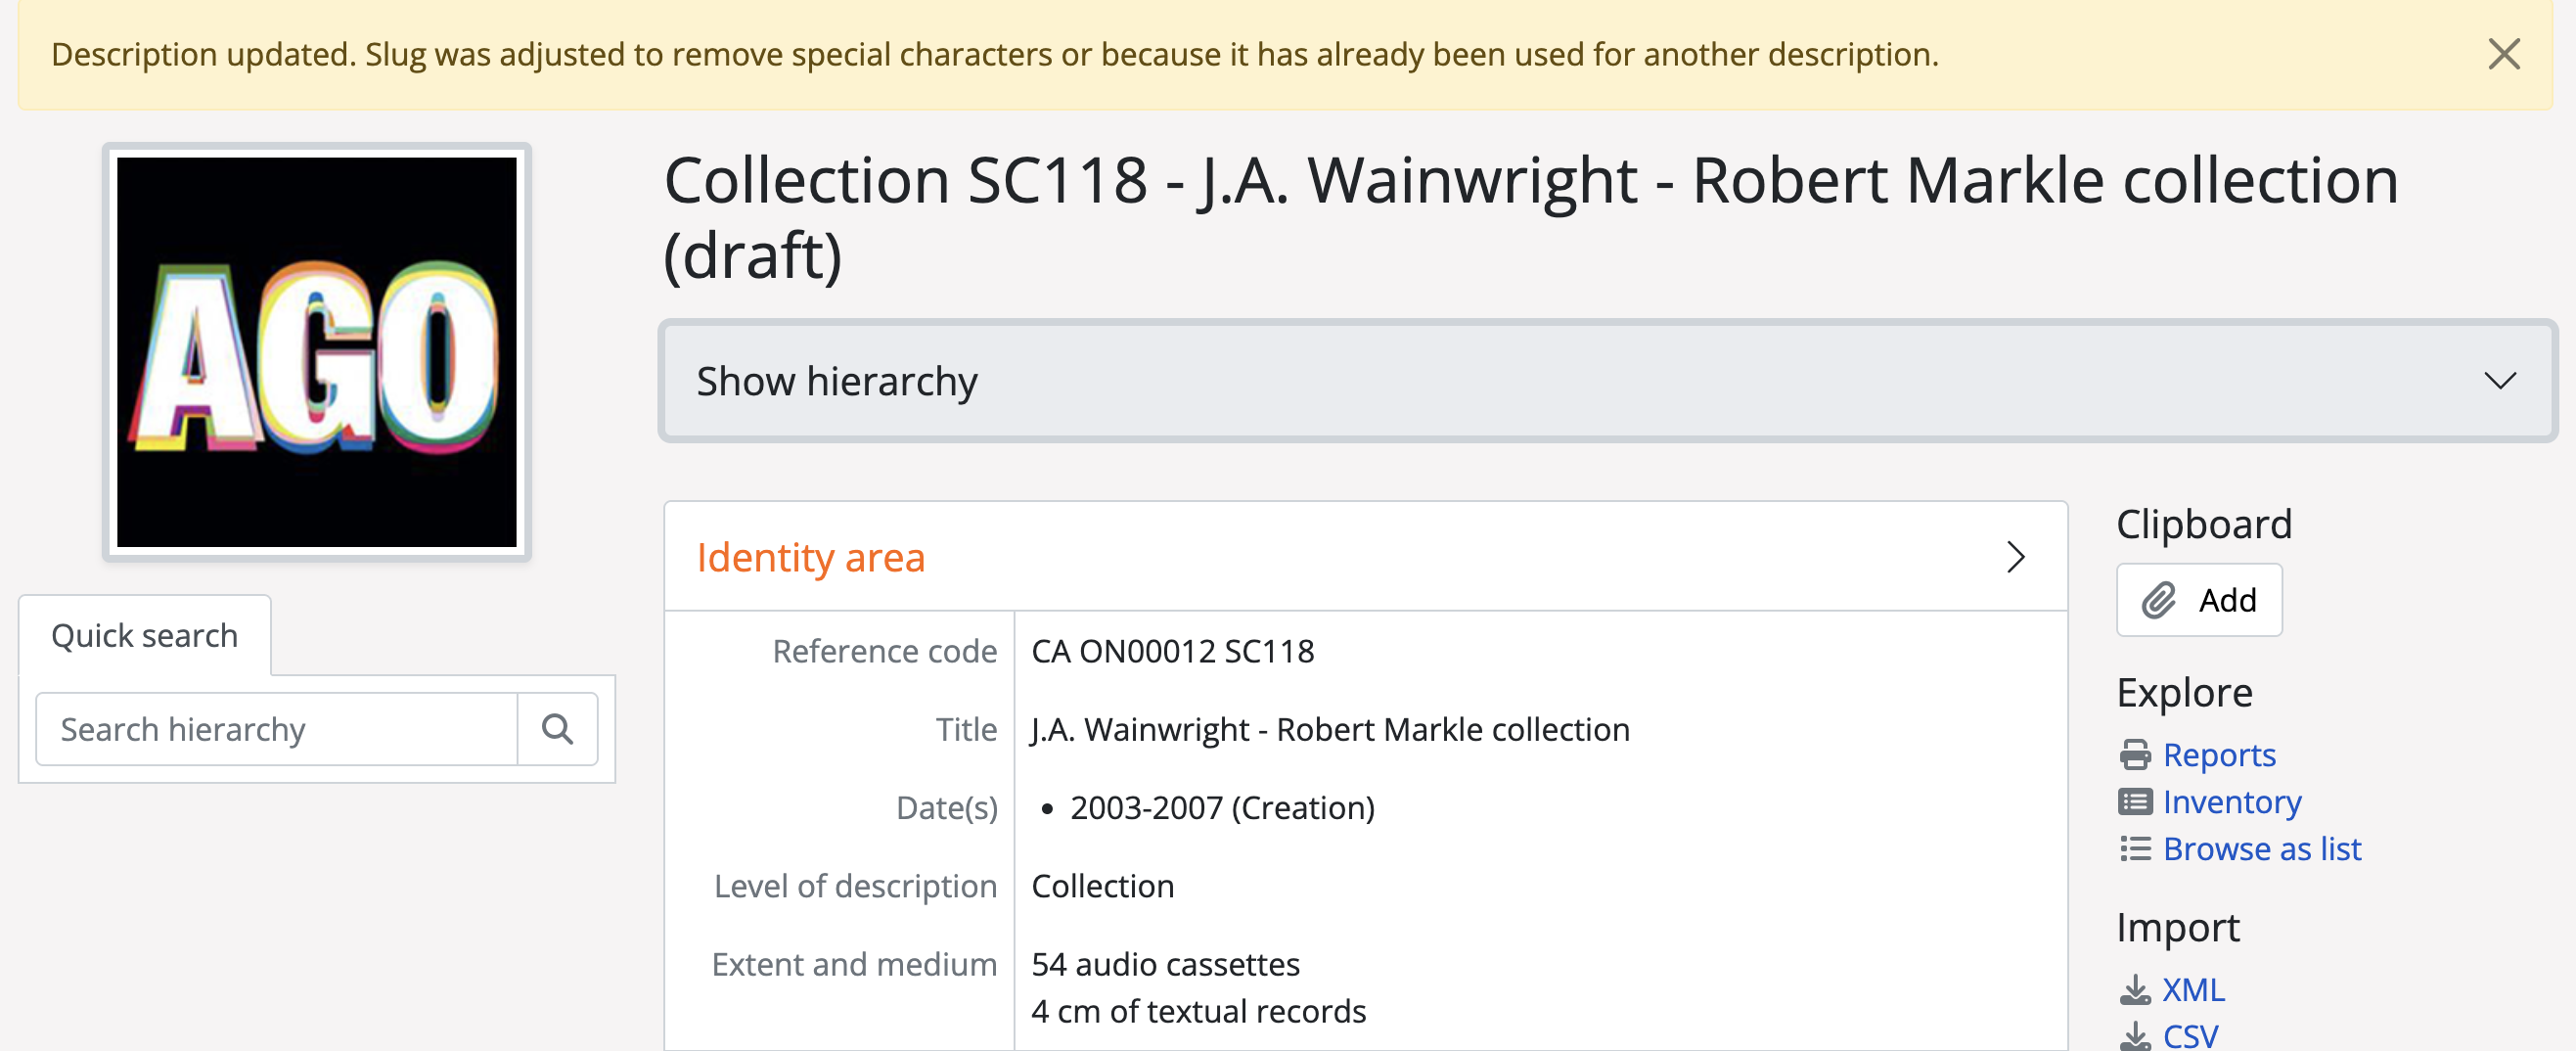Click the XML import download icon
Viewport: 2576px width, 1051px height.
[2135, 989]
